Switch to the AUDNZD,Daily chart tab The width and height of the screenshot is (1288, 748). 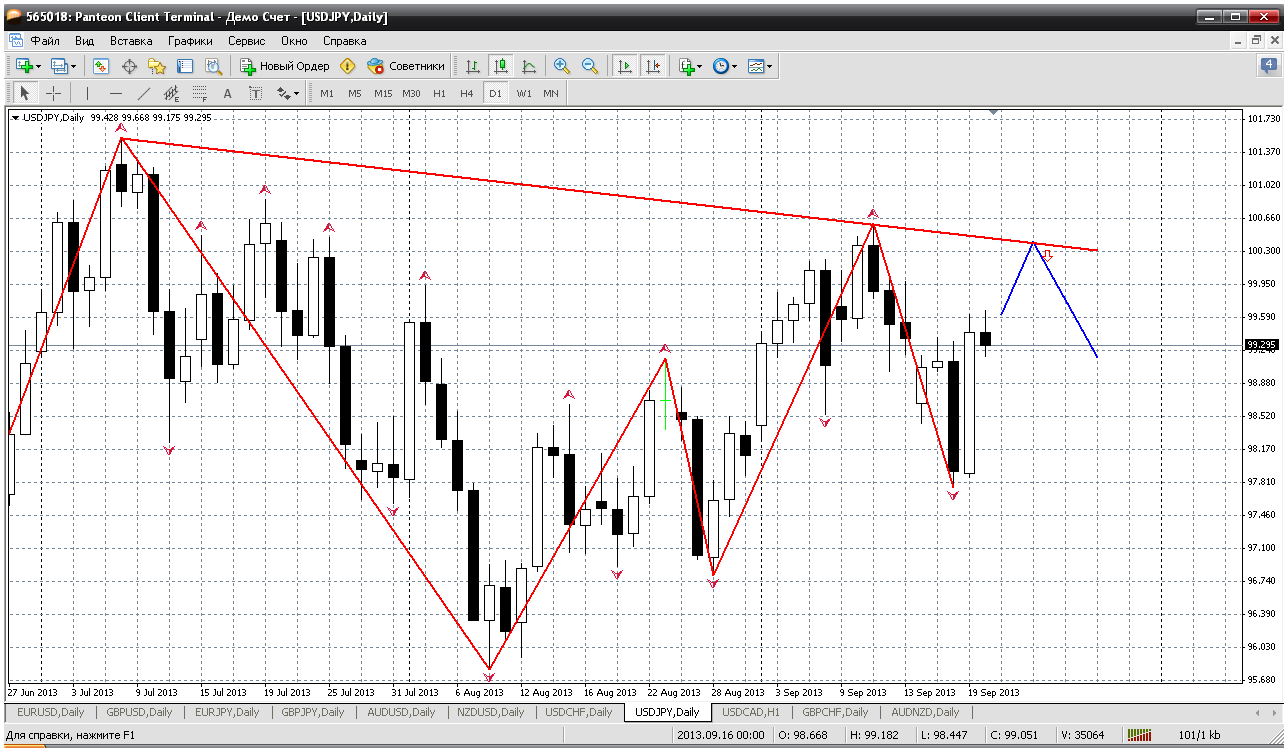[924, 712]
